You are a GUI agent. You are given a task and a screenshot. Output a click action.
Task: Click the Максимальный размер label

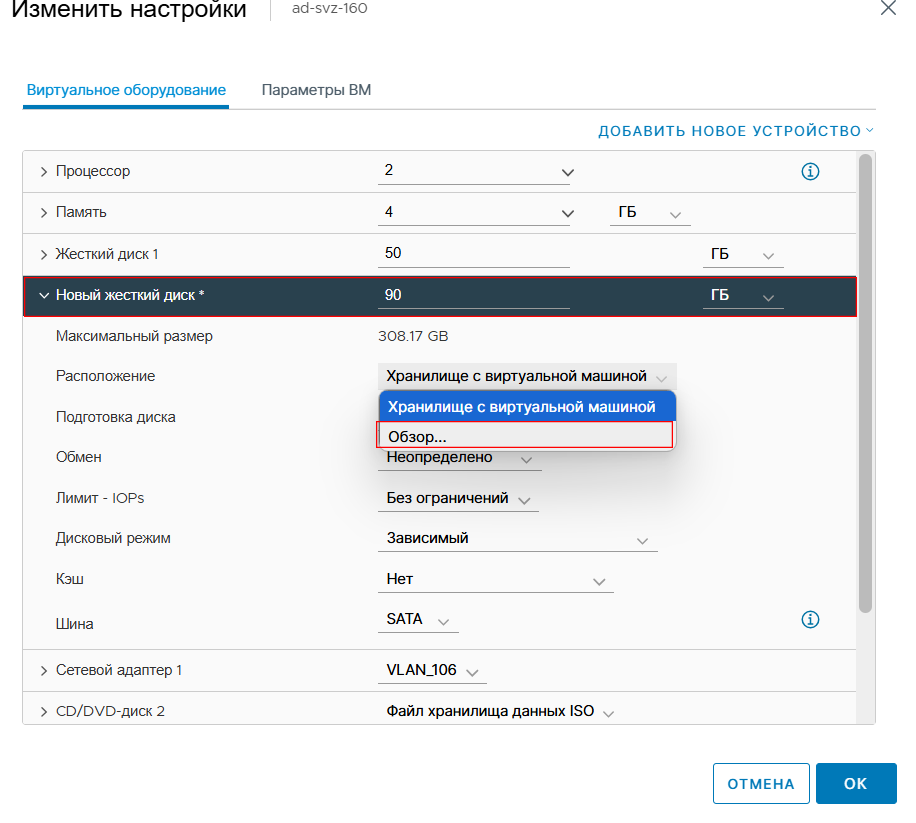pyautogui.click(x=134, y=336)
